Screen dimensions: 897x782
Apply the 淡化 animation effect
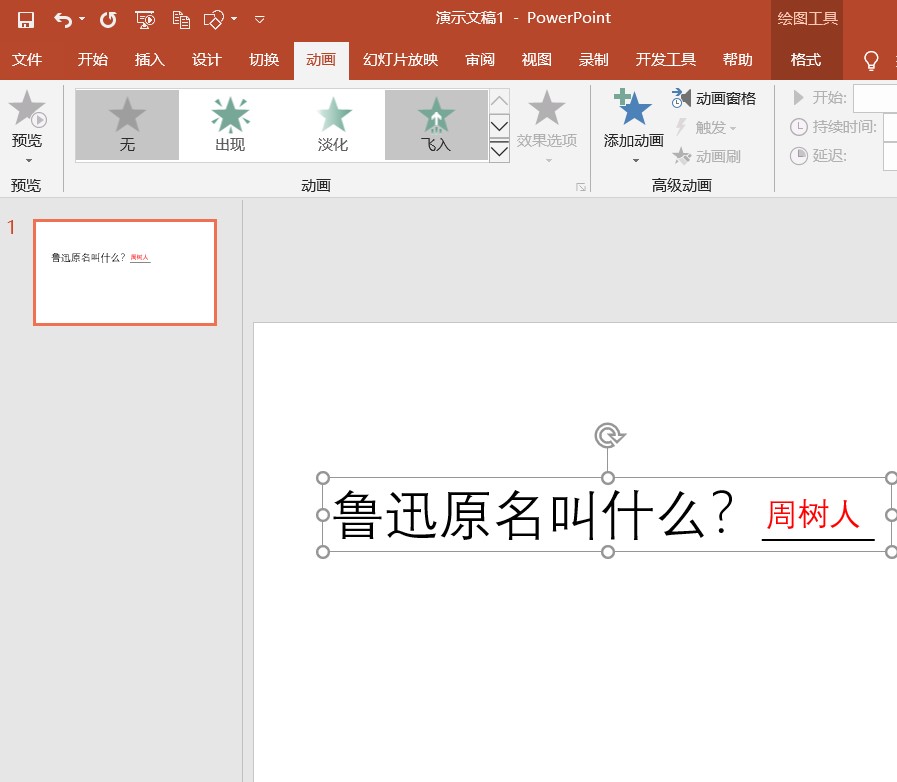pos(332,120)
